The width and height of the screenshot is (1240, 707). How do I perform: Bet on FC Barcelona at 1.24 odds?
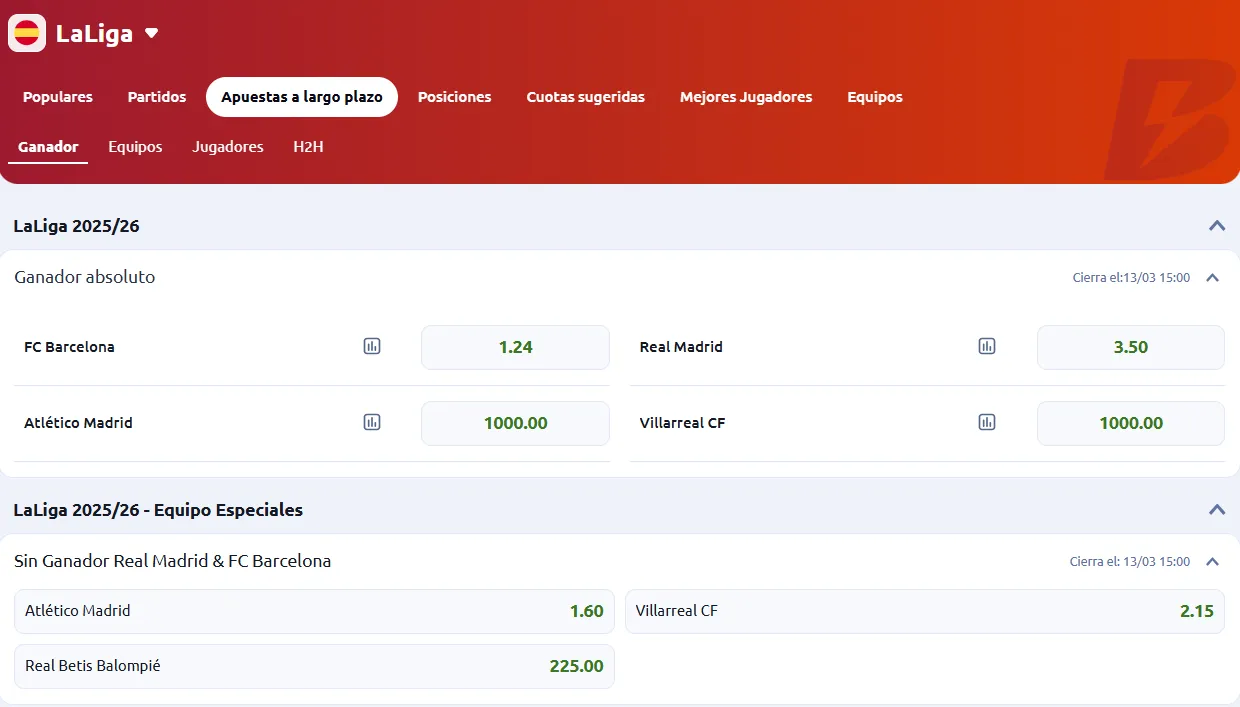[515, 348]
